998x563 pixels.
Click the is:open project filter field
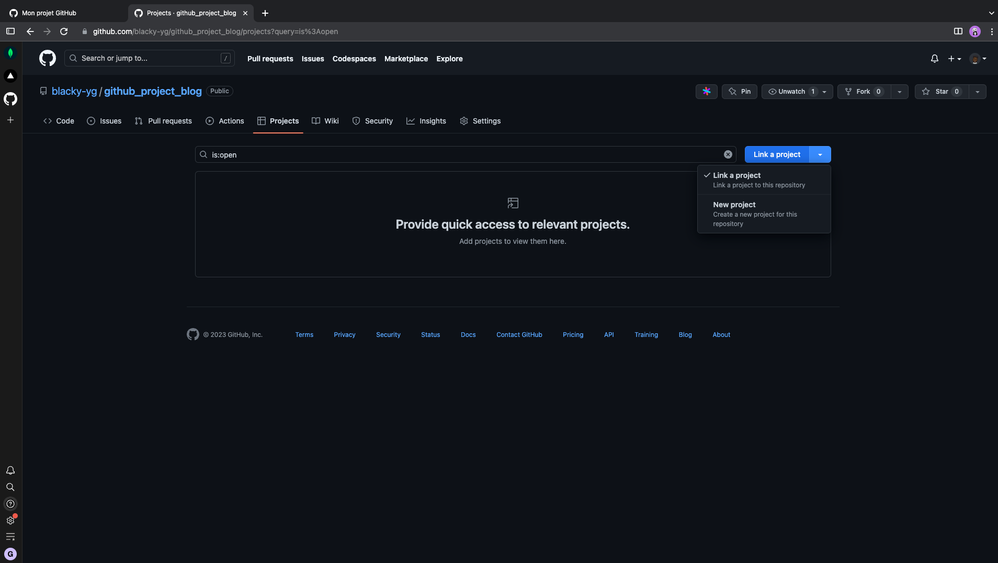point(465,155)
